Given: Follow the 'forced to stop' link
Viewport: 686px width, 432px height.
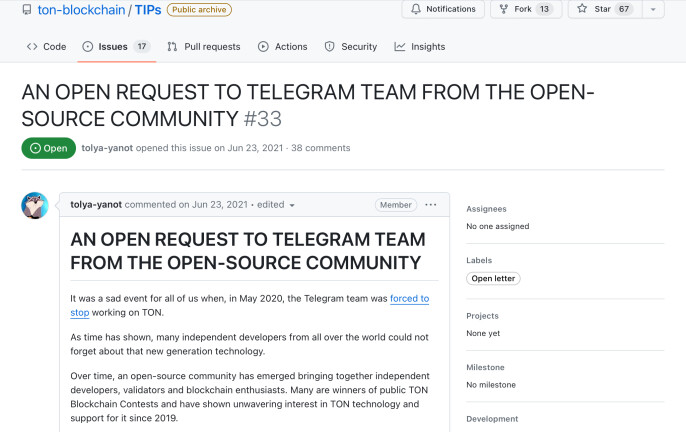Looking at the screenshot, I should coord(410,299).
